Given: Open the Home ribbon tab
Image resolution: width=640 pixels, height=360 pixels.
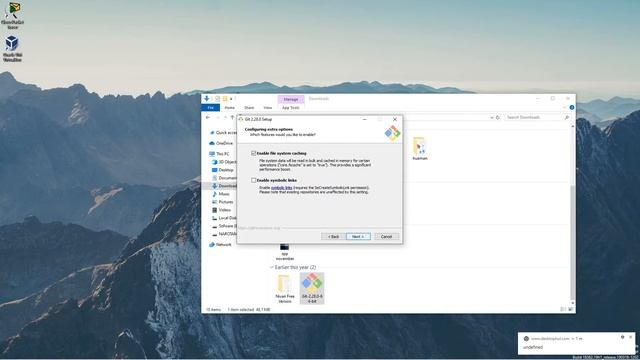Looking at the screenshot, I should [229, 108].
